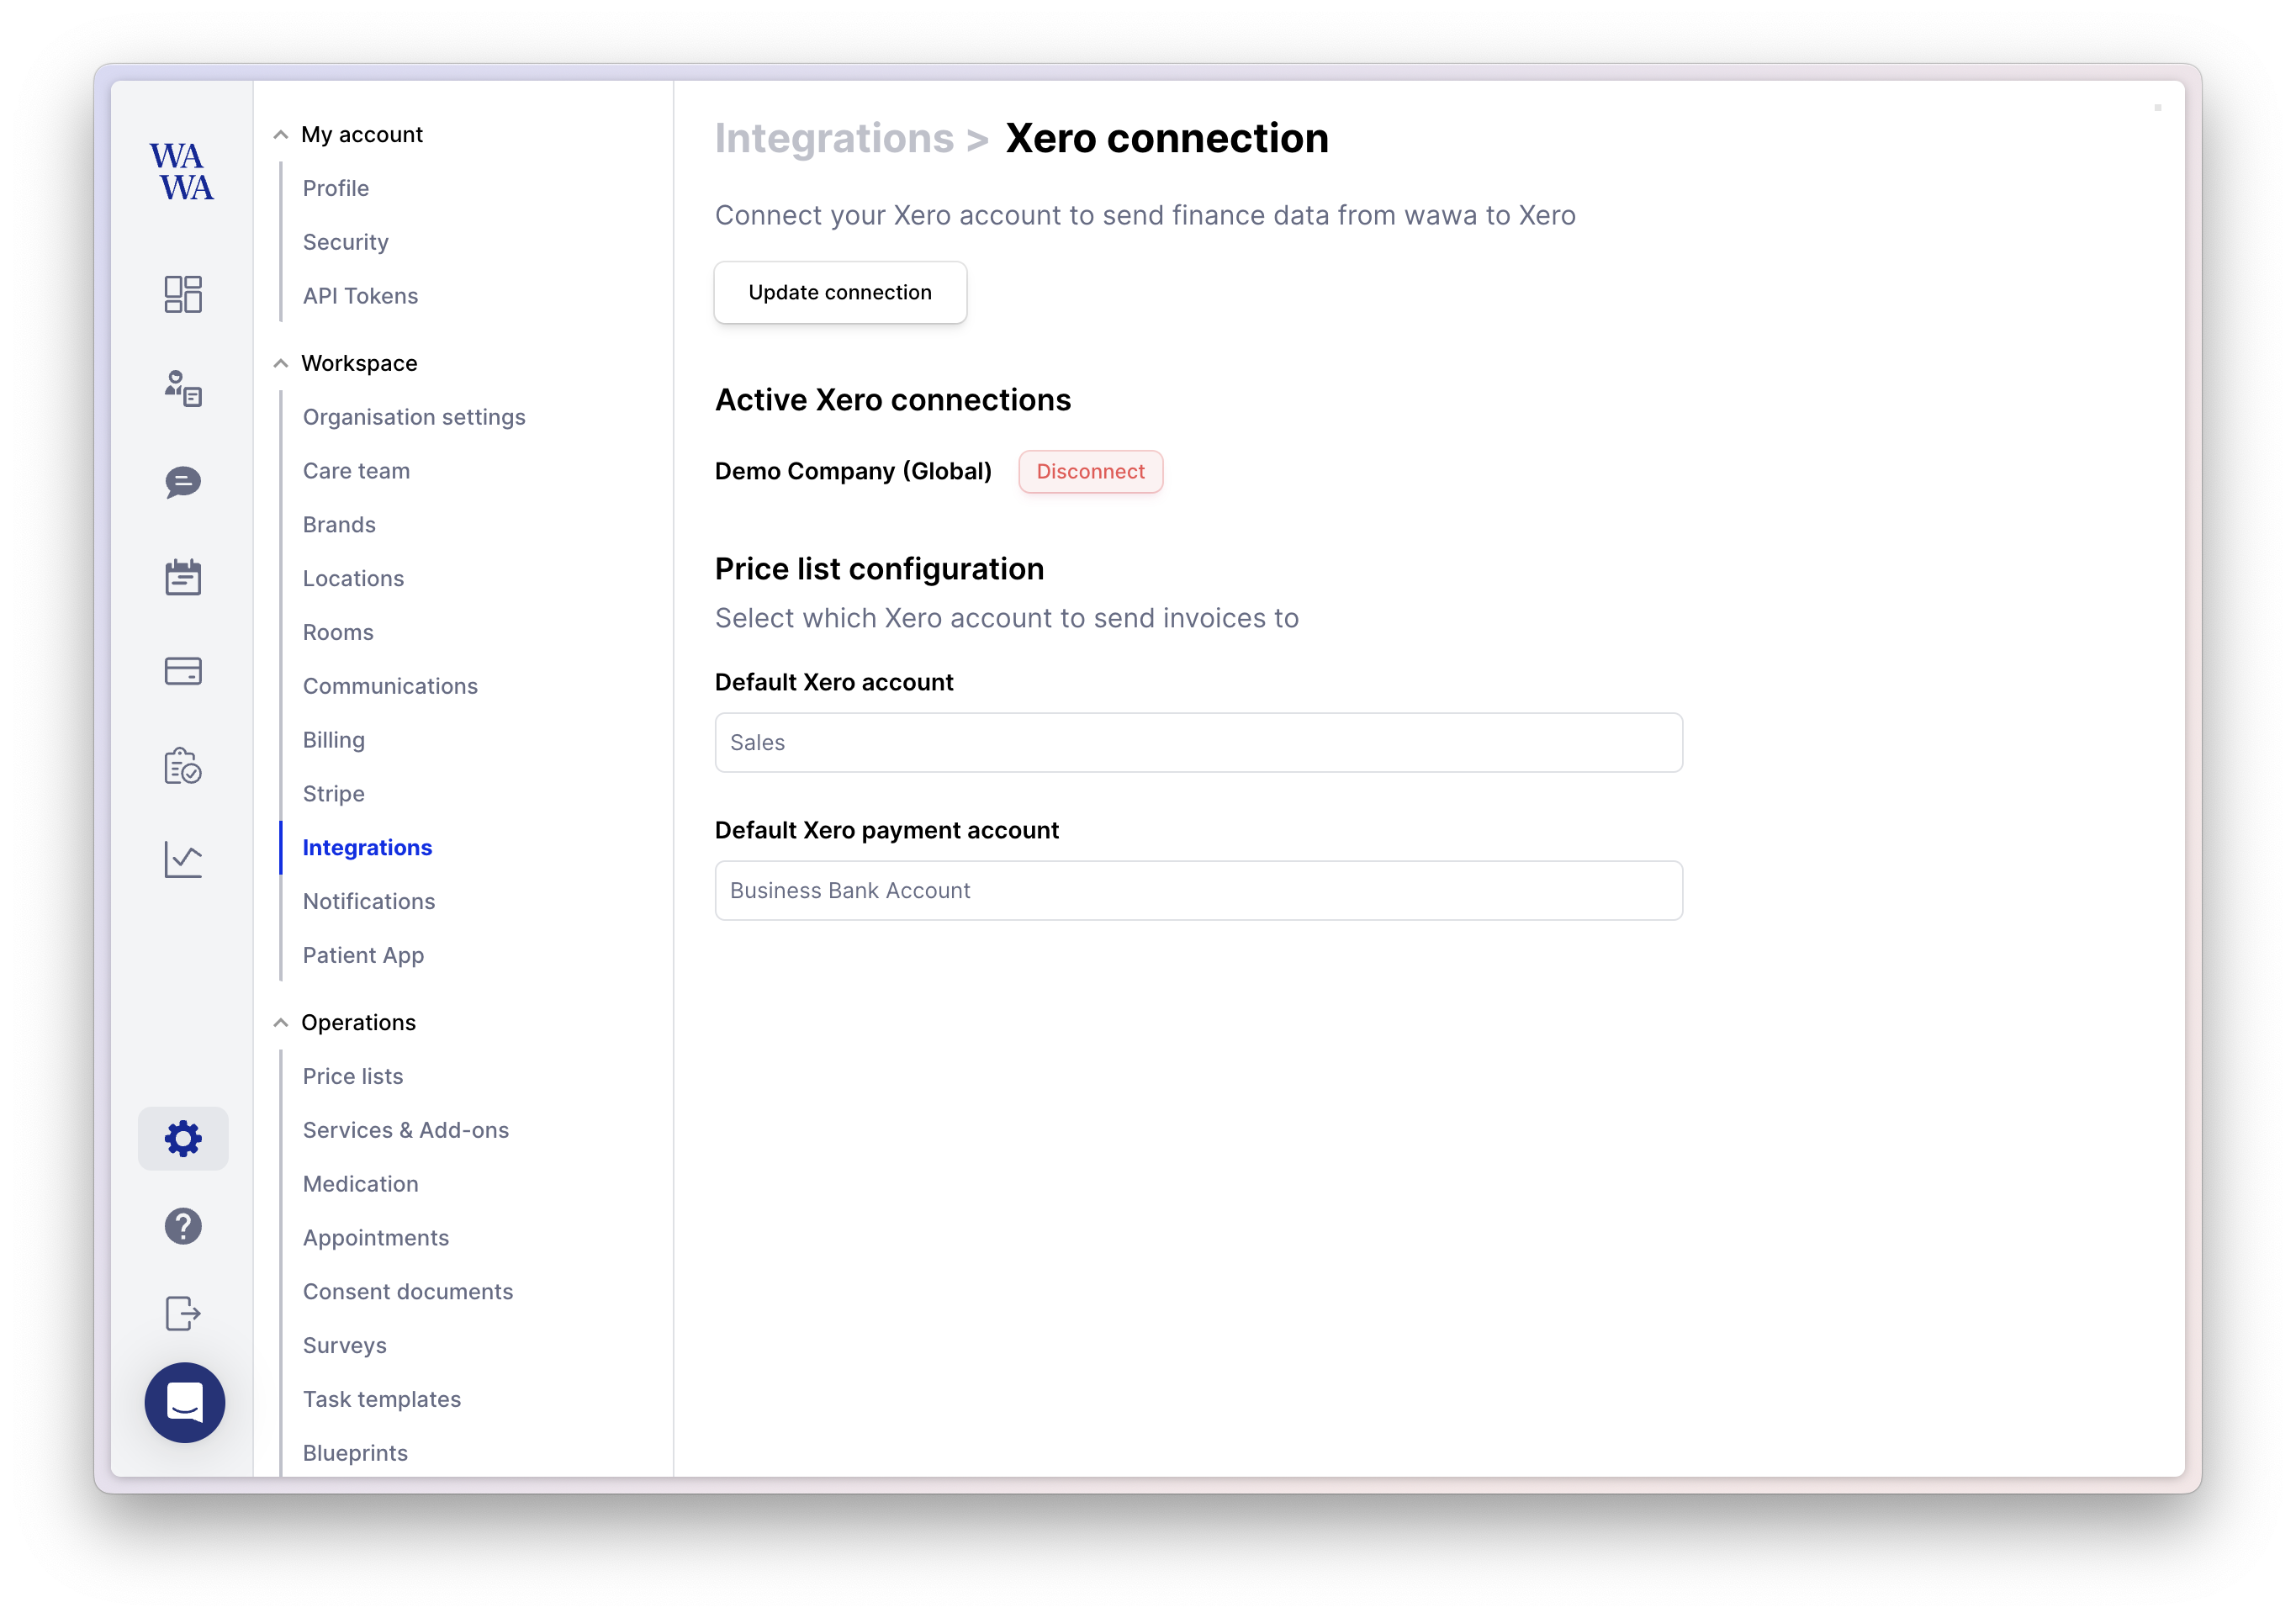This screenshot has height=1618, width=2296.
Task: Open the dashboard grid icon
Action: (x=183, y=294)
